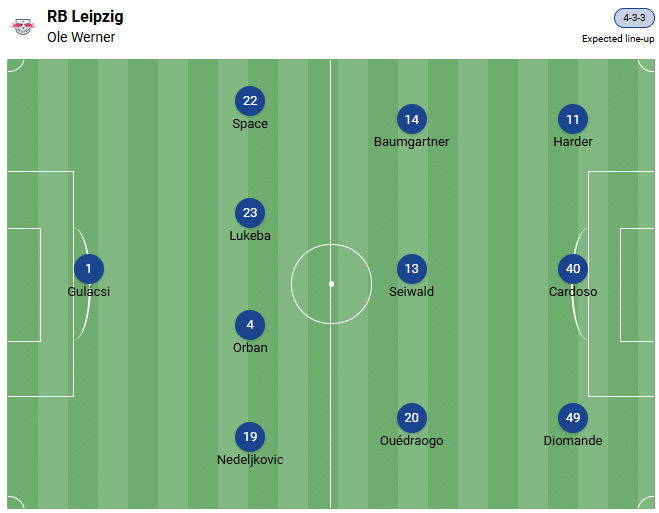Image resolution: width=659 pixels, height=513 pixels.
Task: Click Cardoso's number 40 badge
Action: point(573,268)
